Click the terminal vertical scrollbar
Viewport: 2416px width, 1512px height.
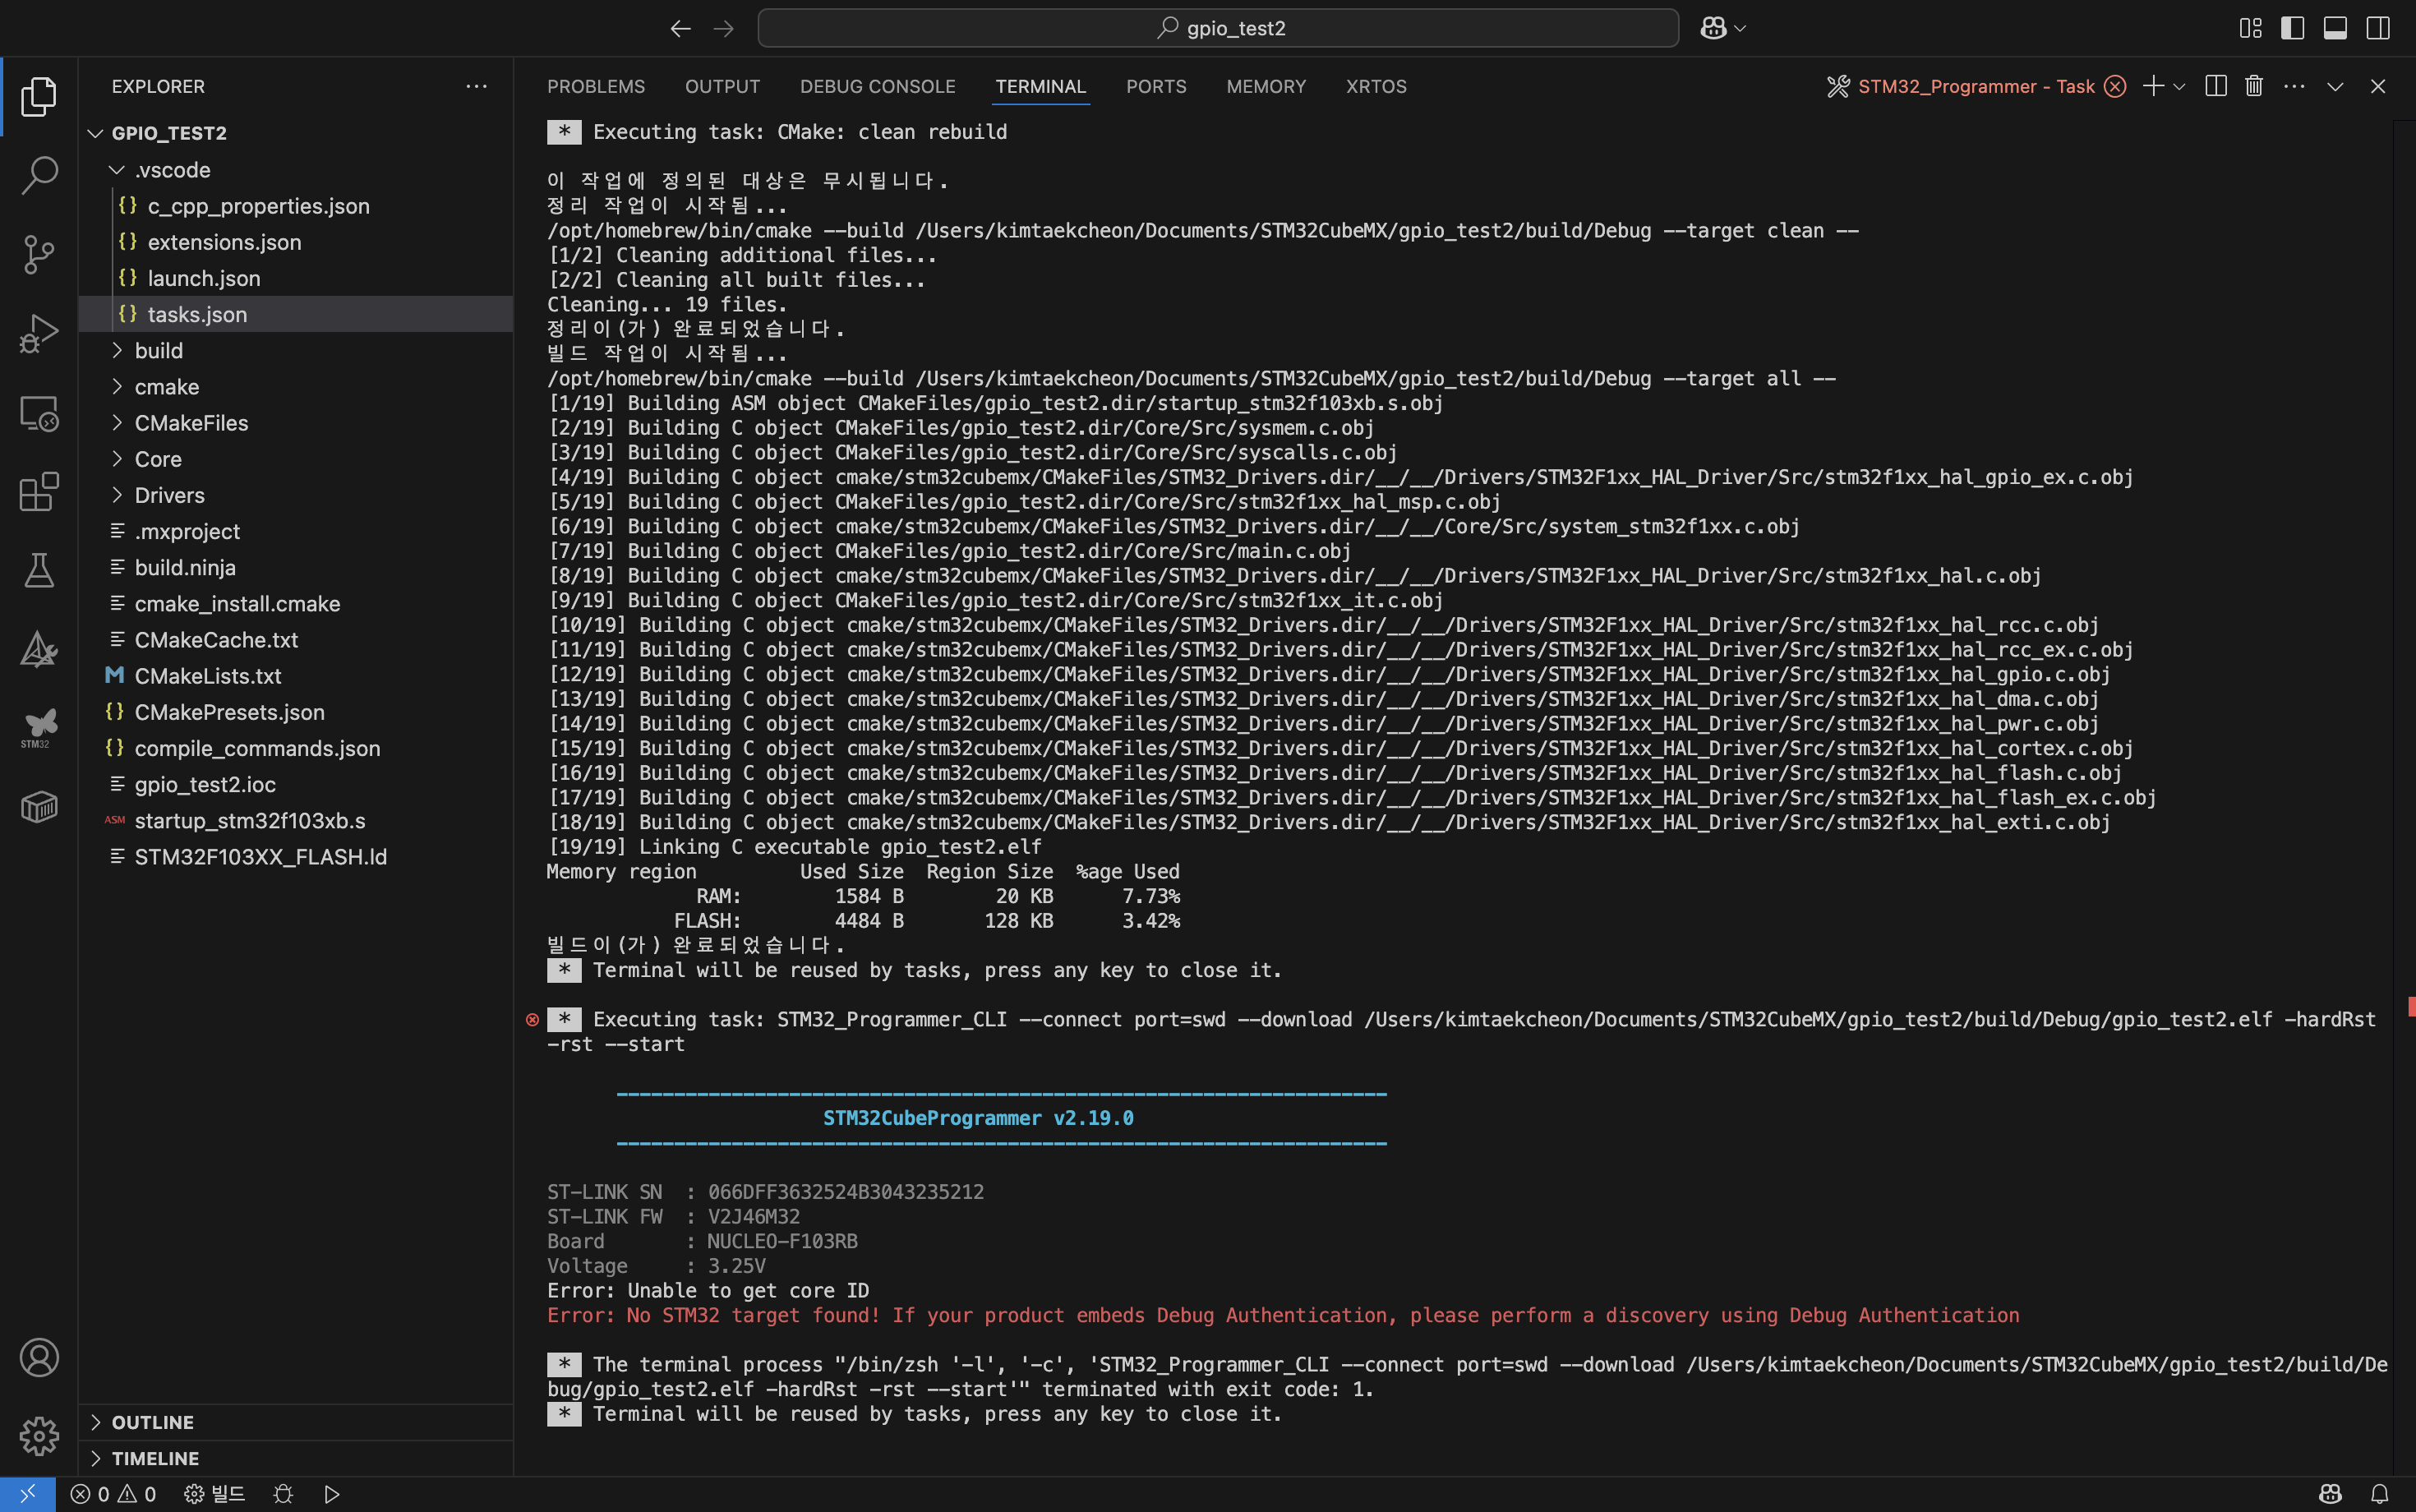(x=2404, y=797)
